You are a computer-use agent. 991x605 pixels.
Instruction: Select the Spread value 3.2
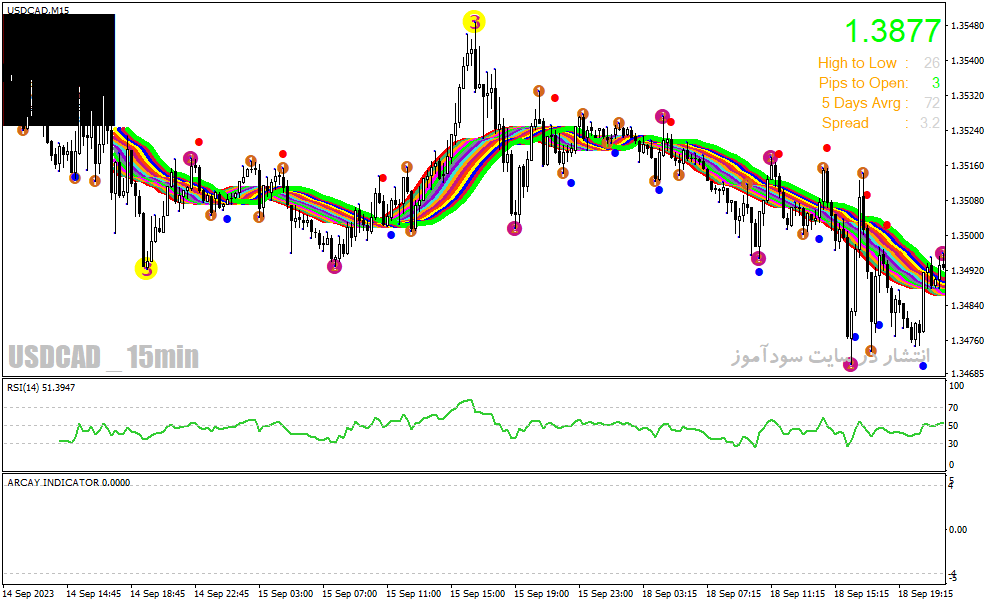tap(930, 123)
